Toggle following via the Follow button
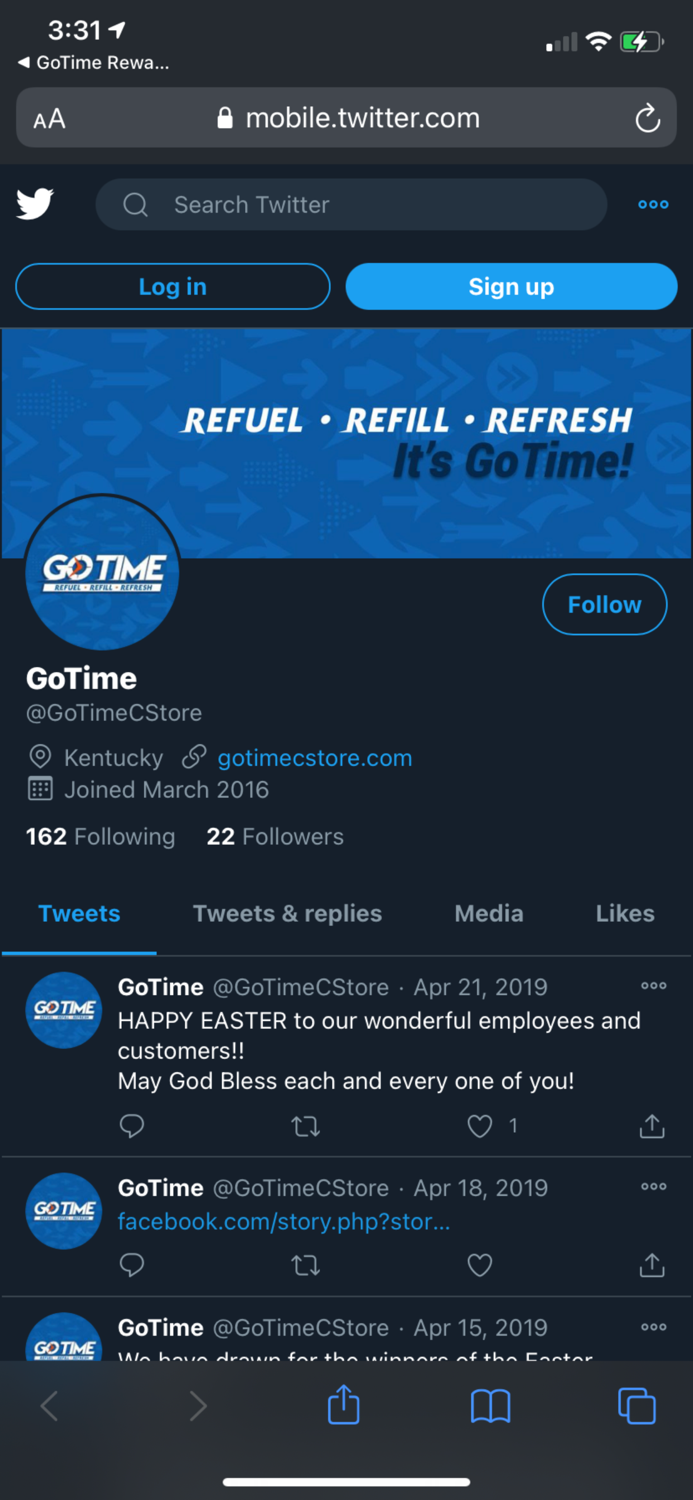 604,604
